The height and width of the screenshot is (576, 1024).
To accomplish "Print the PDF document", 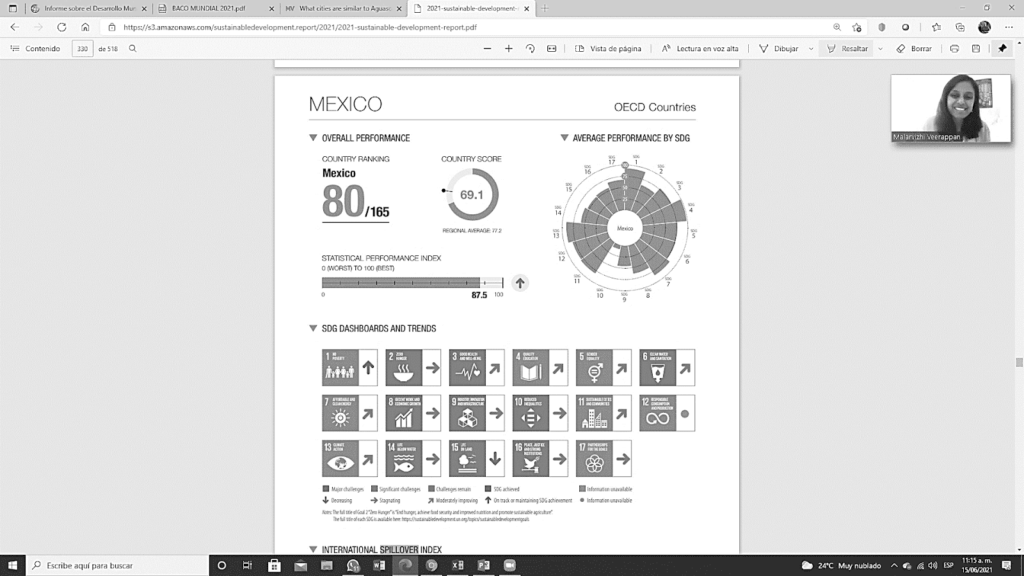I will pyautogui.click(x=954, y=48).
